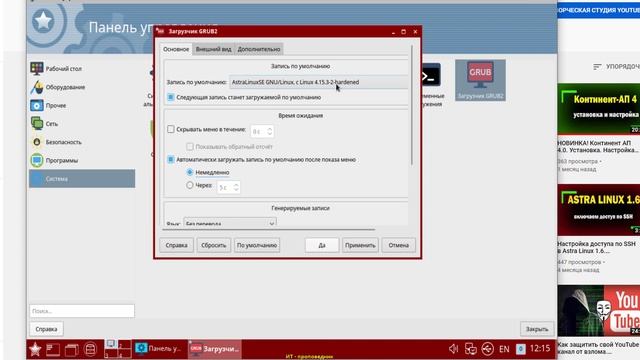Click the Сбросить button
The image size is (640, 360).
coord(213,245)
